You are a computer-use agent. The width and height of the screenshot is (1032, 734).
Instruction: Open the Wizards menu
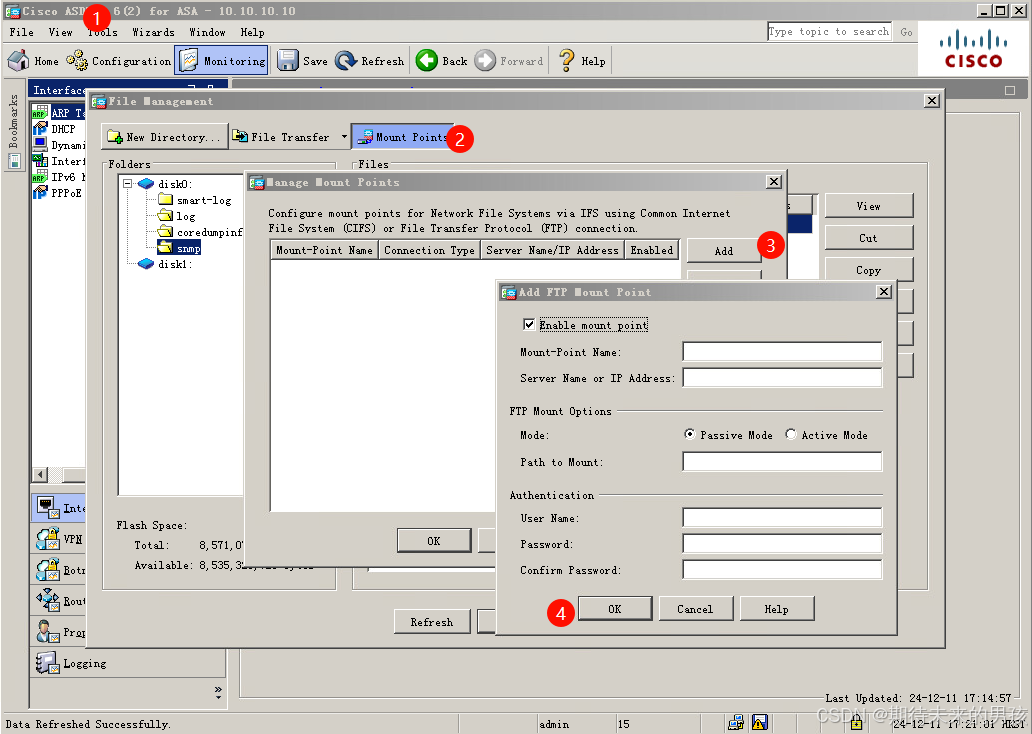click(x=153, y=32)
